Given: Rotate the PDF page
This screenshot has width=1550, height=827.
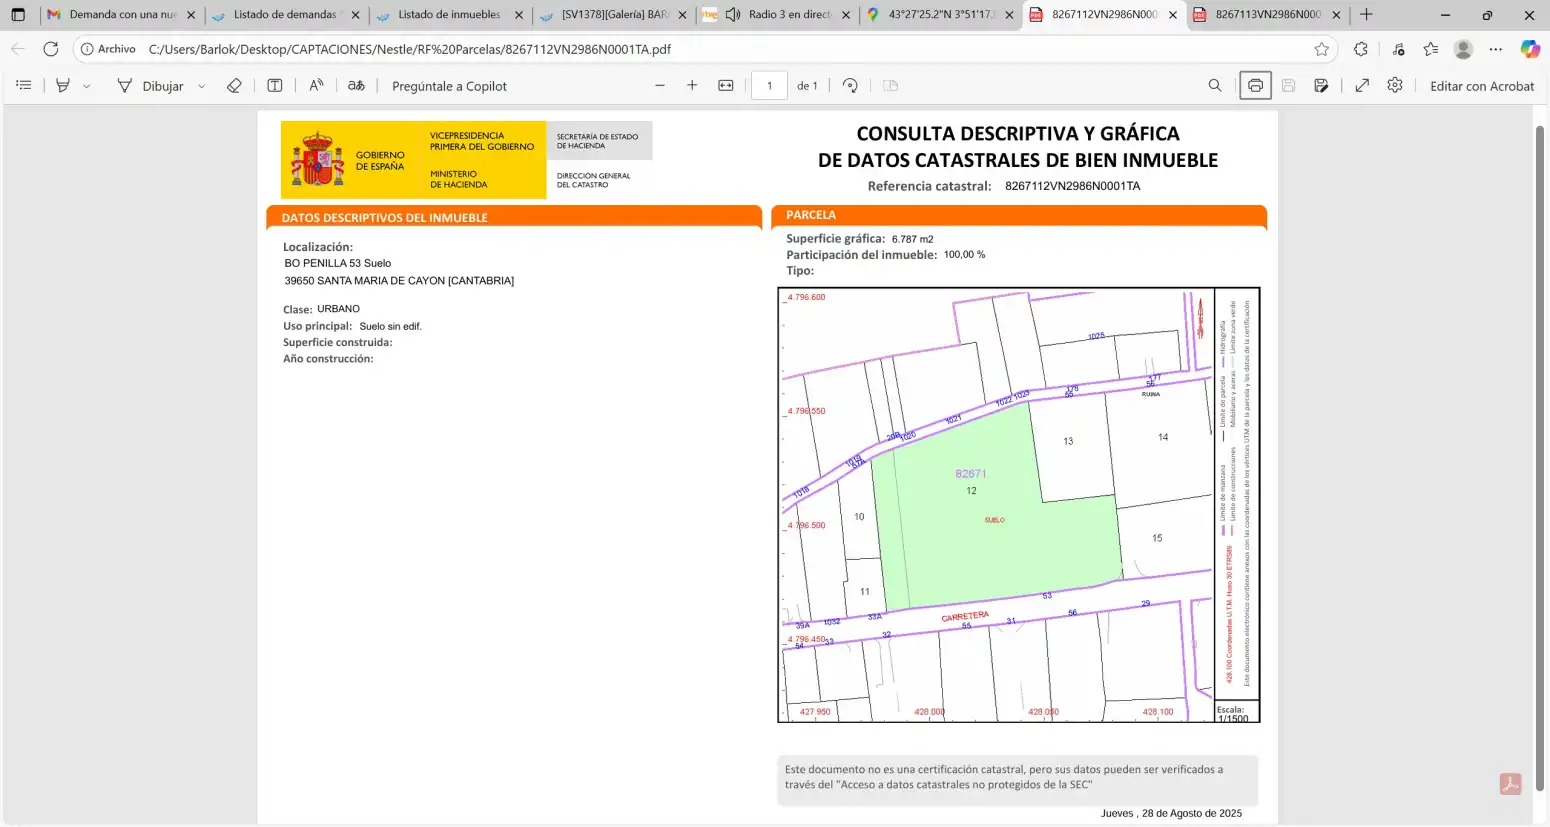Looking at the screenshot, I should point(850,86).
